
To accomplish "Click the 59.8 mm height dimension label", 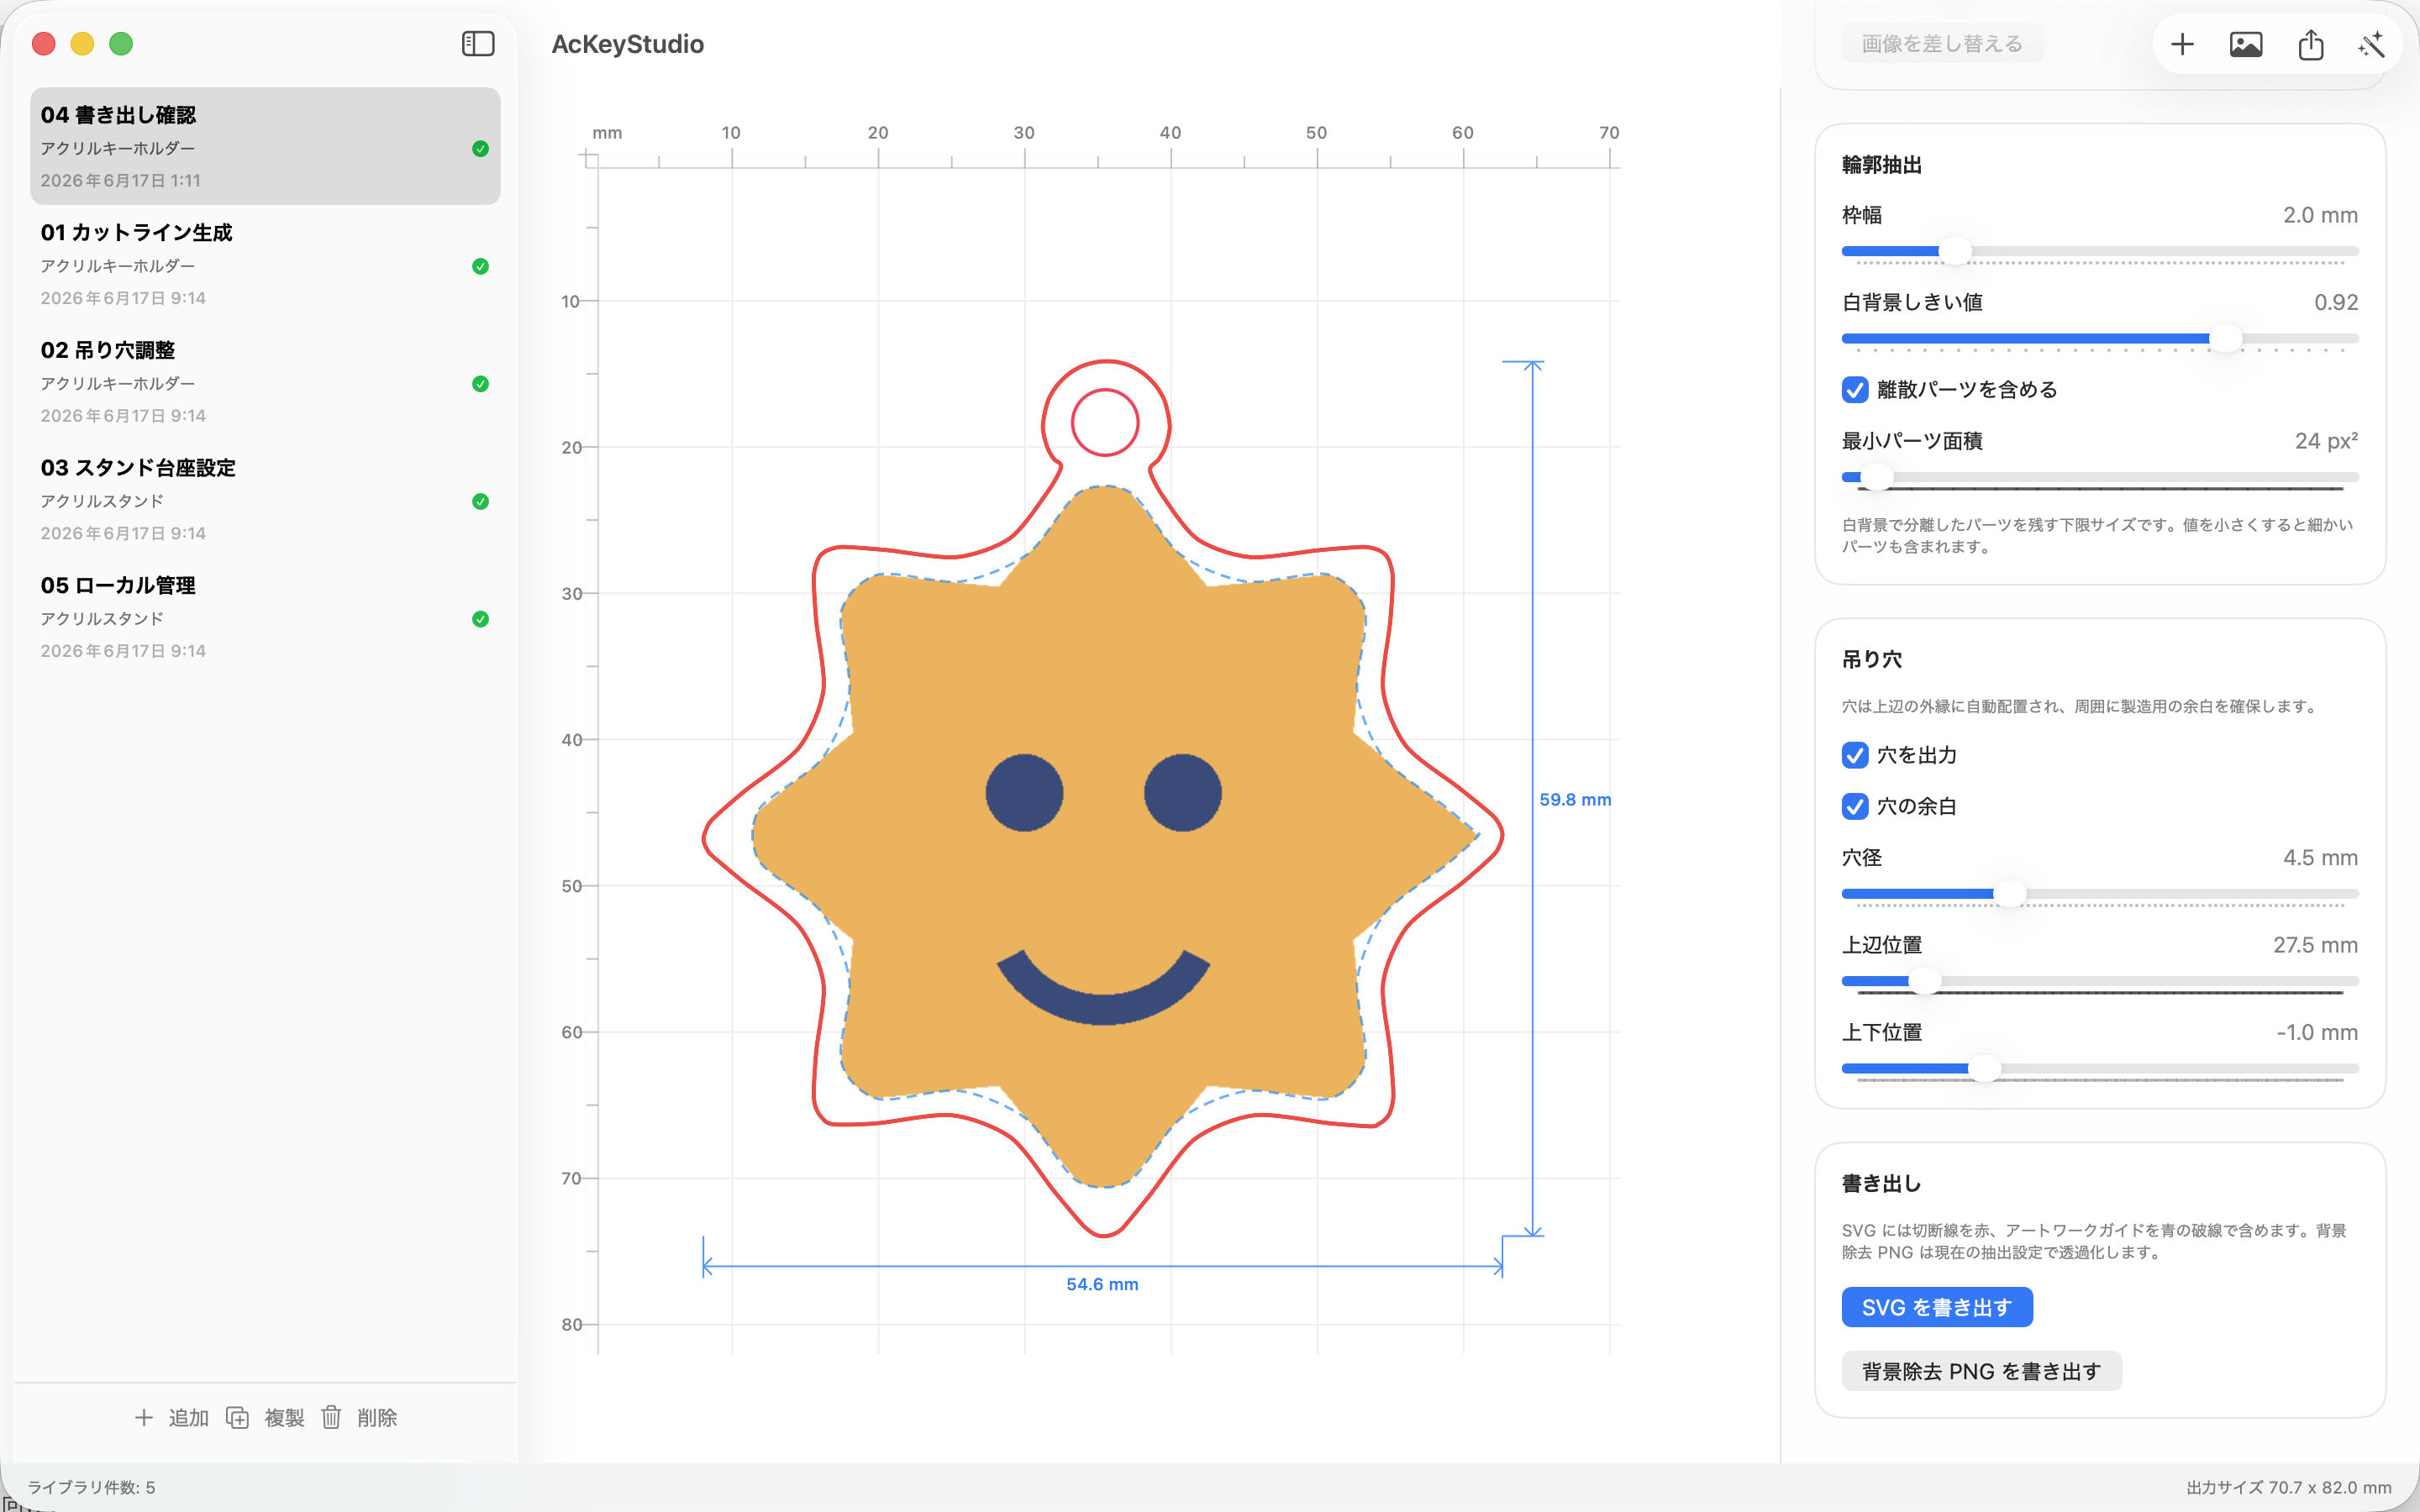I will pos(1575,799).
